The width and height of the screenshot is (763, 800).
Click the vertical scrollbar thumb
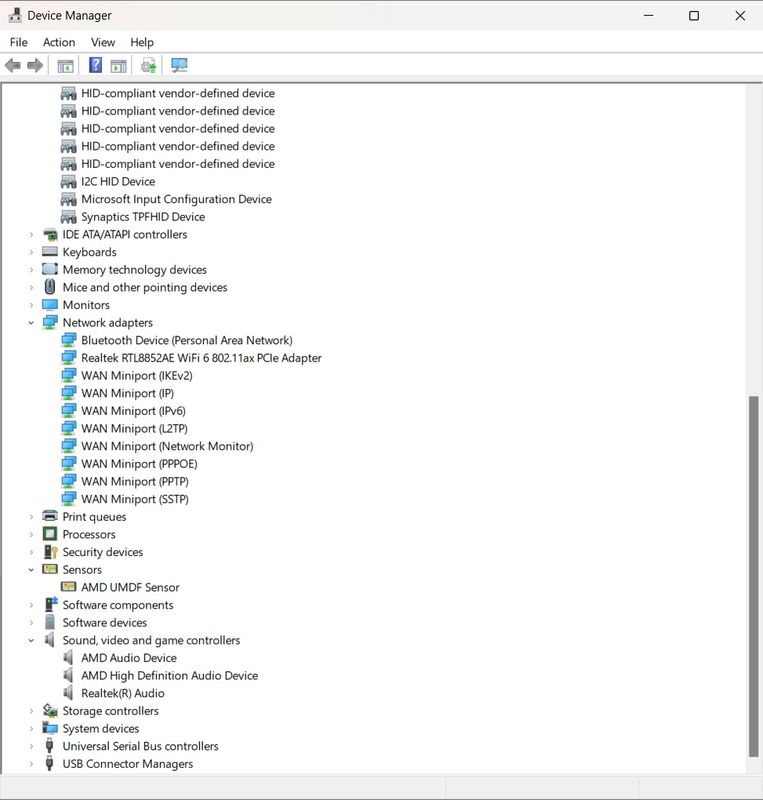point(753,577)
